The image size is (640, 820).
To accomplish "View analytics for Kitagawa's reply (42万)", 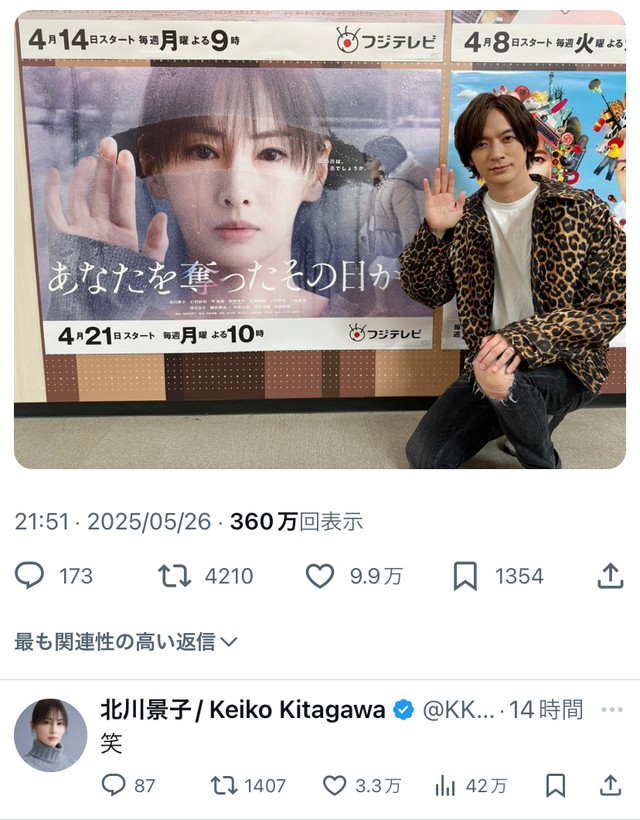I will [471, 785].
